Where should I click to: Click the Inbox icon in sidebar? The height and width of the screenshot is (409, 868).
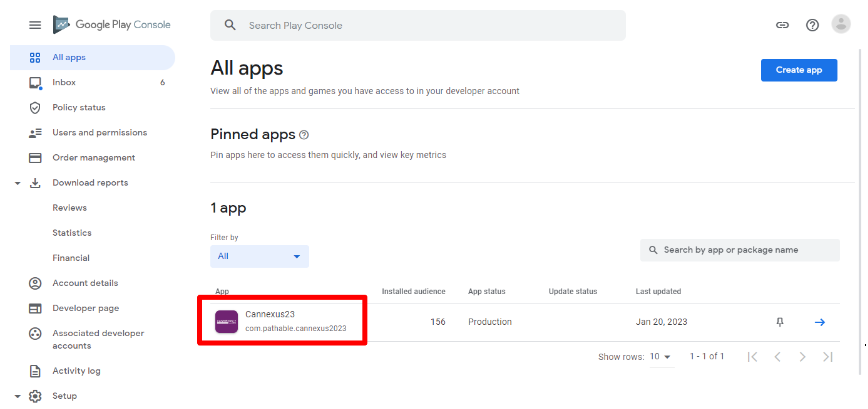[x=35, y=83]
